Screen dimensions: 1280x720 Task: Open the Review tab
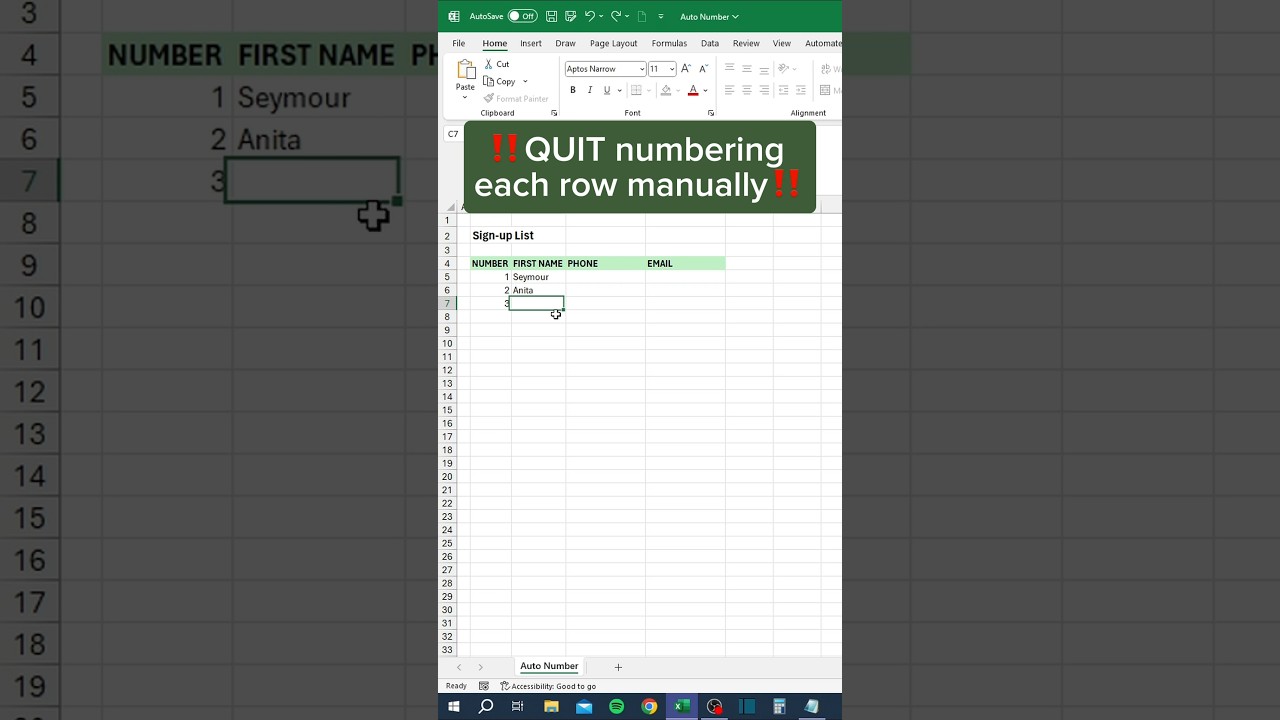point(746,43)
